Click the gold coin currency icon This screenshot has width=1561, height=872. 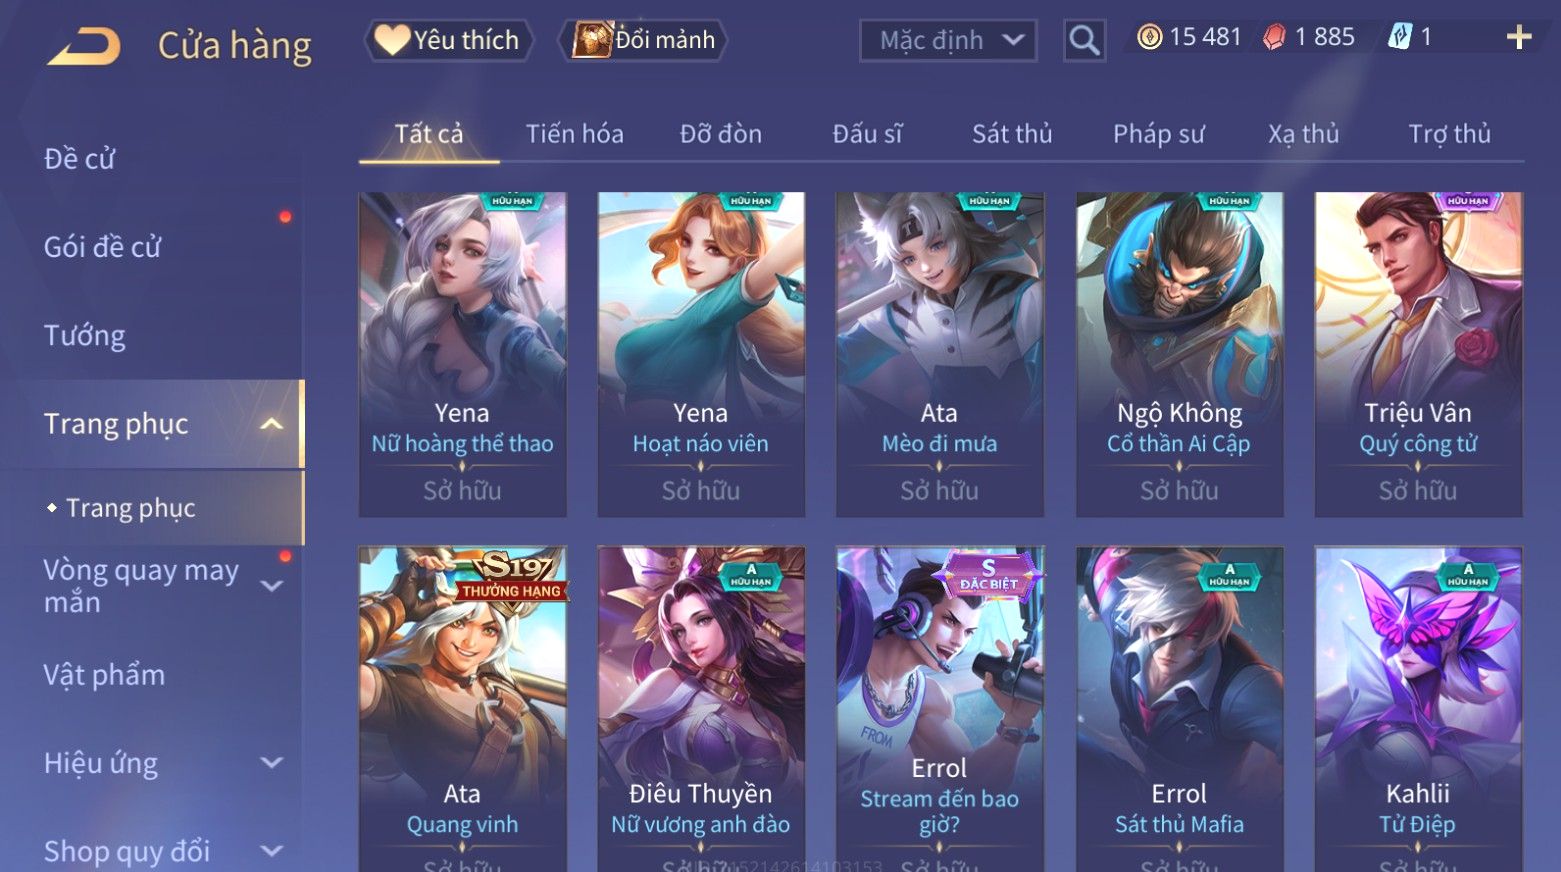tap(1150, 38)
